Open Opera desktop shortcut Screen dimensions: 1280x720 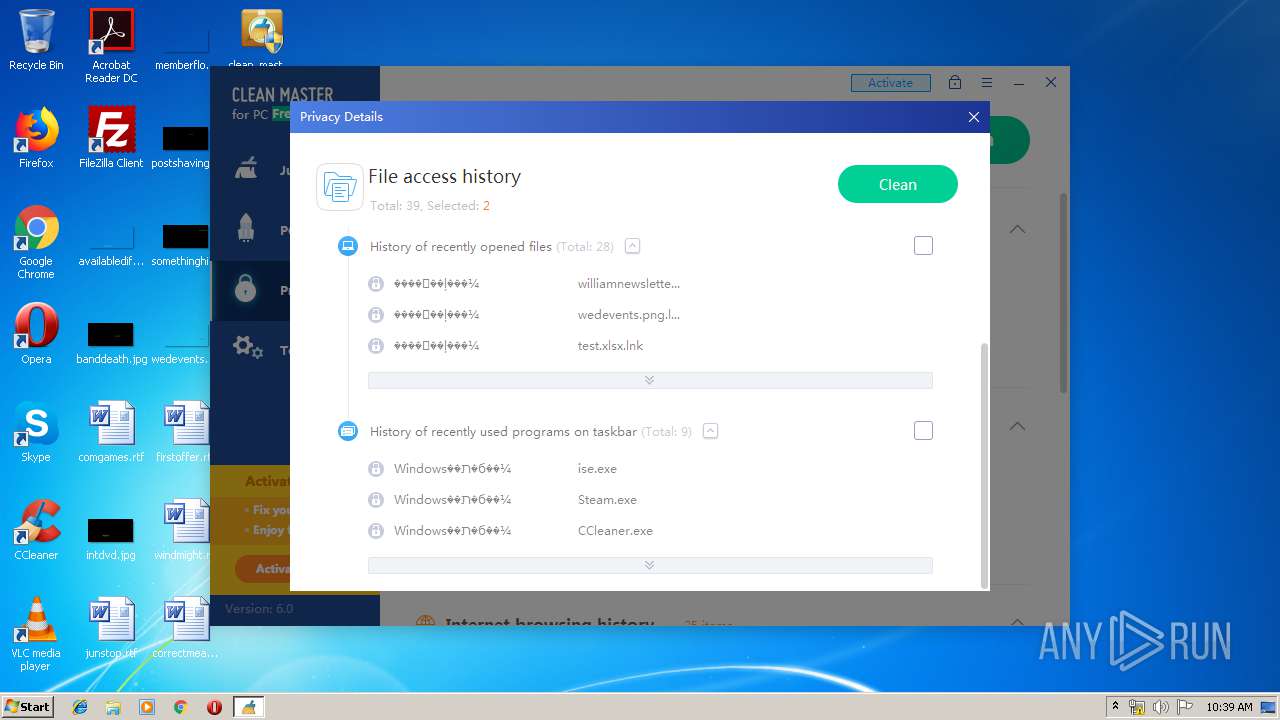[36, 334]
